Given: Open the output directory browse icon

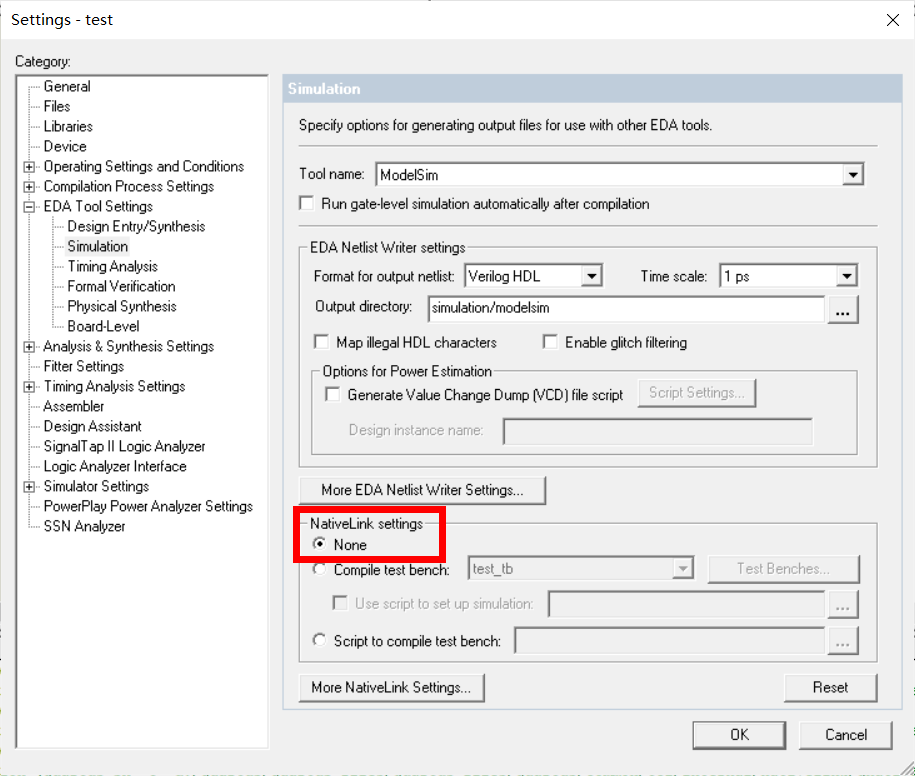Looking at the screenshot, I should (843, 309).
